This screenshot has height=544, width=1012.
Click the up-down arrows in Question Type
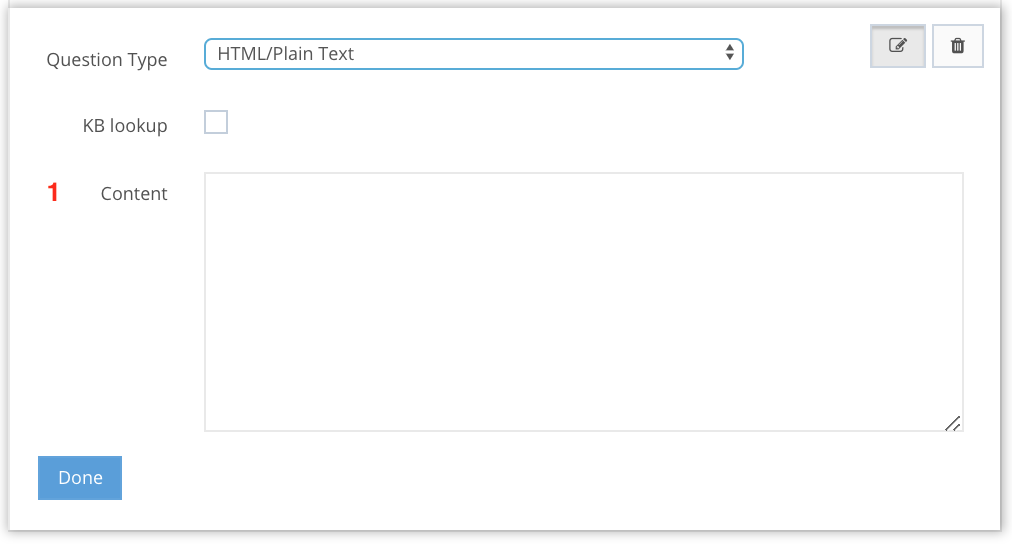pyautogui.click(x=730, y=54)
